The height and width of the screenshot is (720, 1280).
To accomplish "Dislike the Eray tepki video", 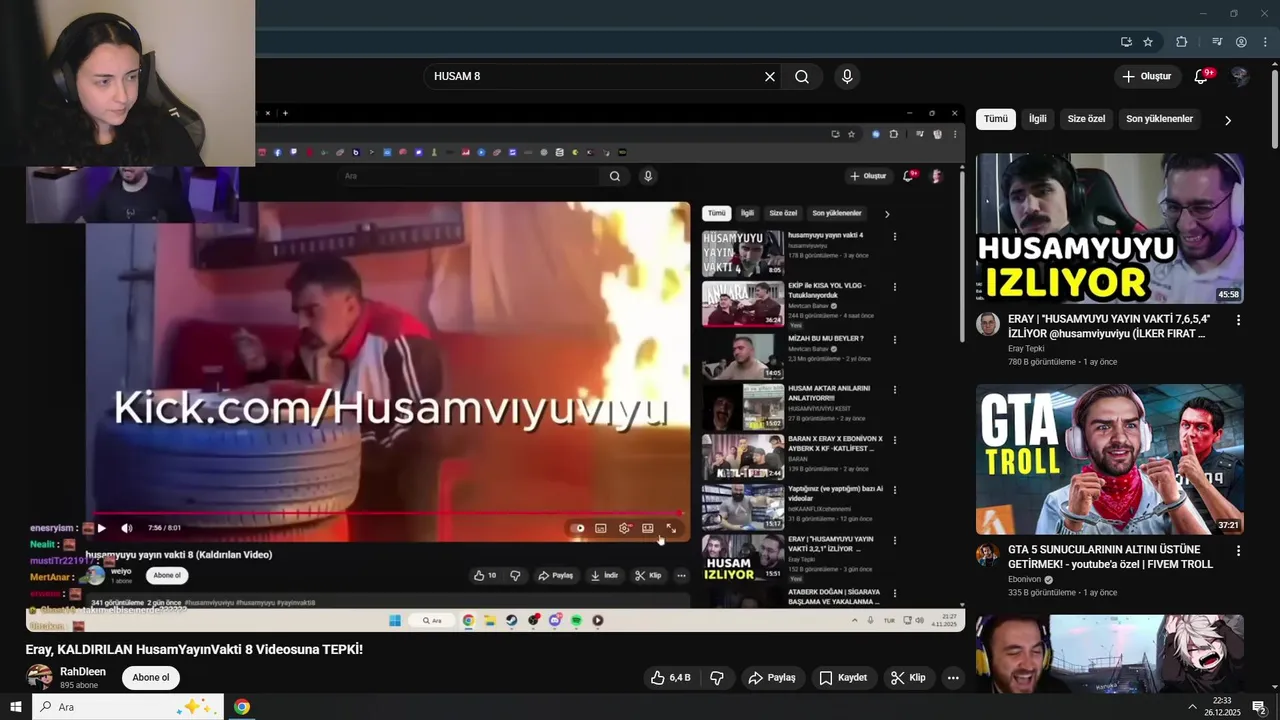I will [x=717, y=678].
